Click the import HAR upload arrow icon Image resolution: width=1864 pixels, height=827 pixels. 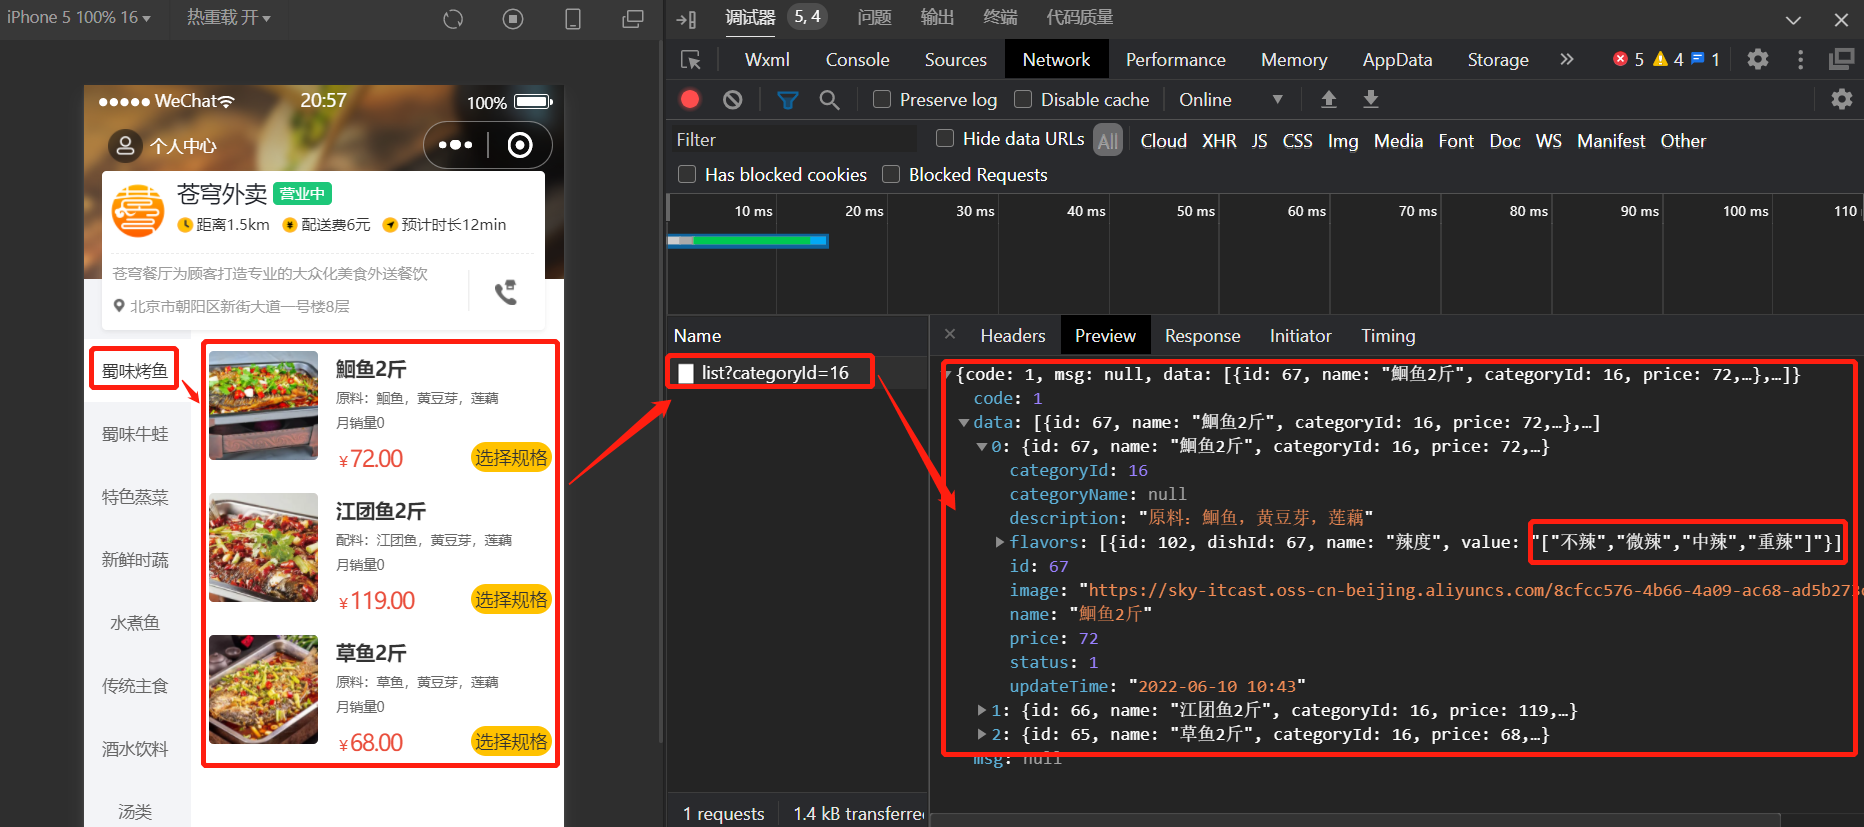click(1329, 99)
